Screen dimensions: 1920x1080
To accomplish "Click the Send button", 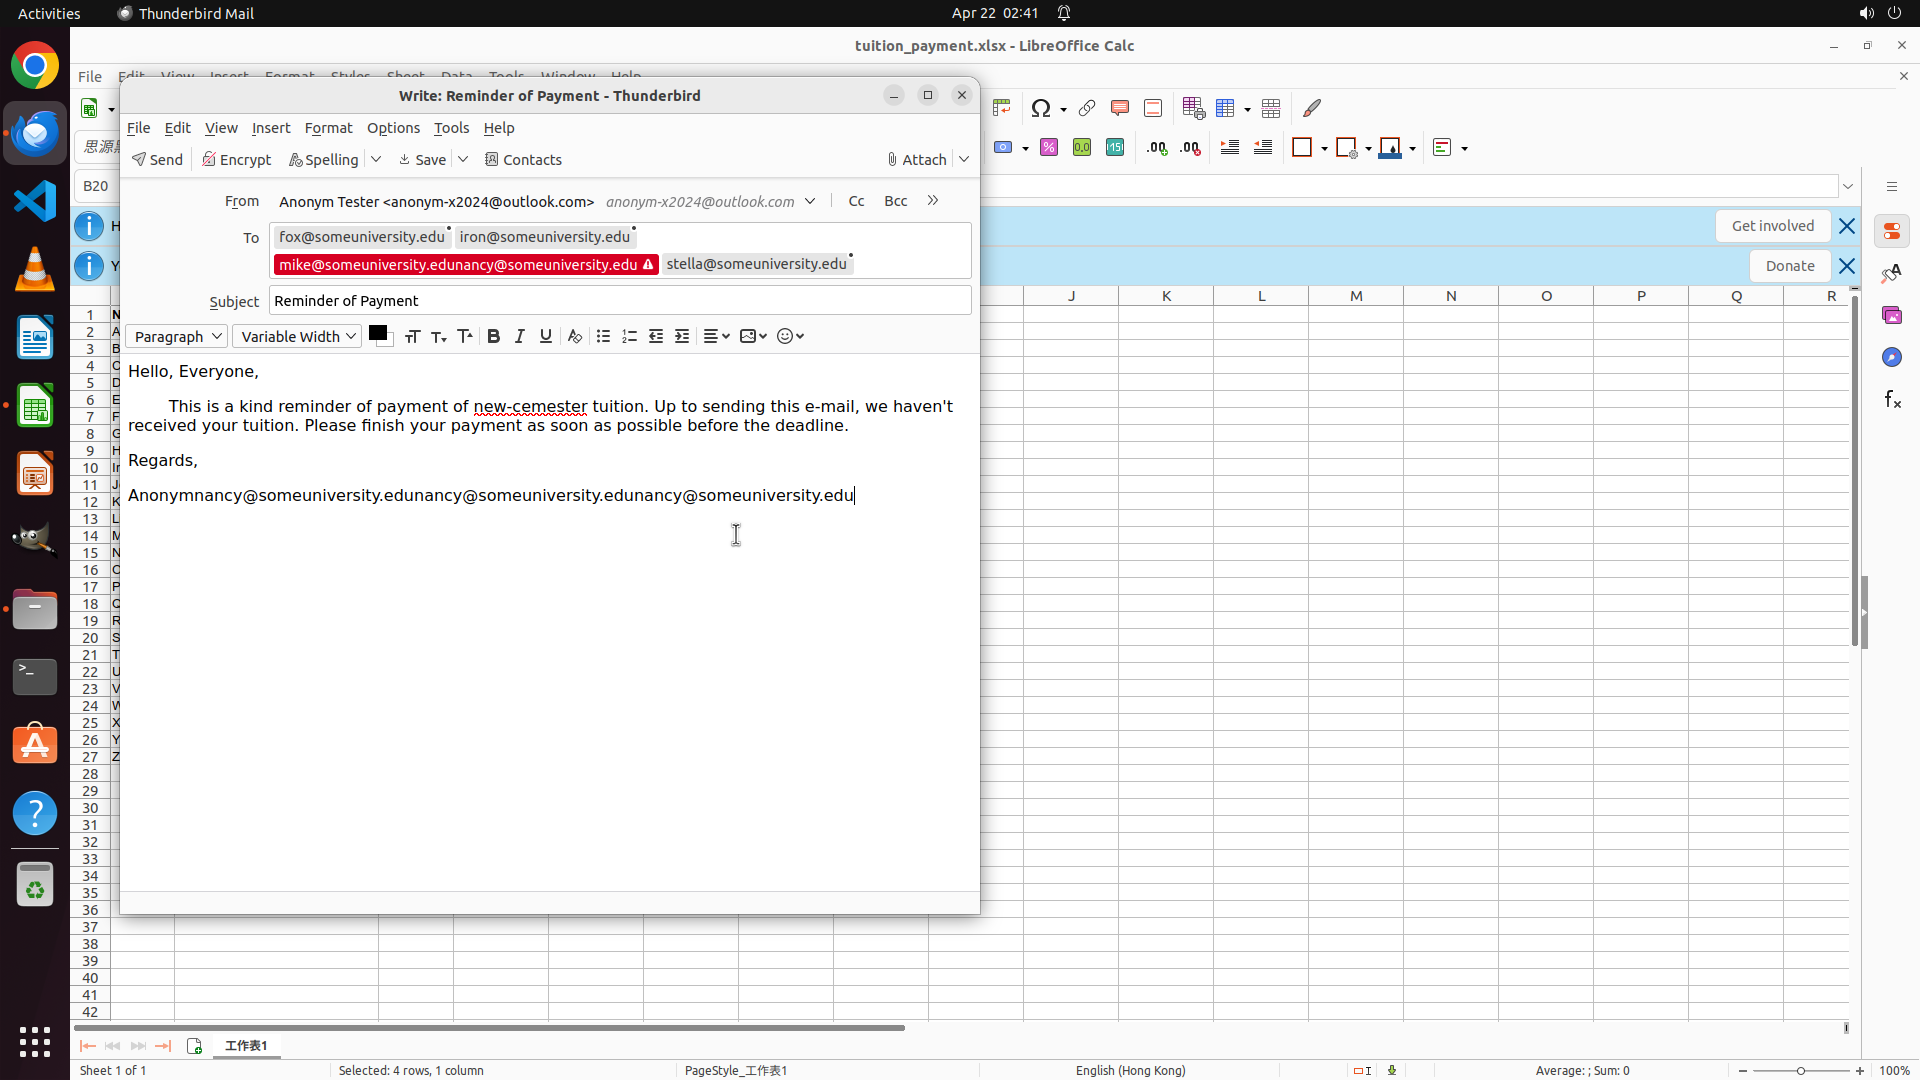I will pos(157,159).
